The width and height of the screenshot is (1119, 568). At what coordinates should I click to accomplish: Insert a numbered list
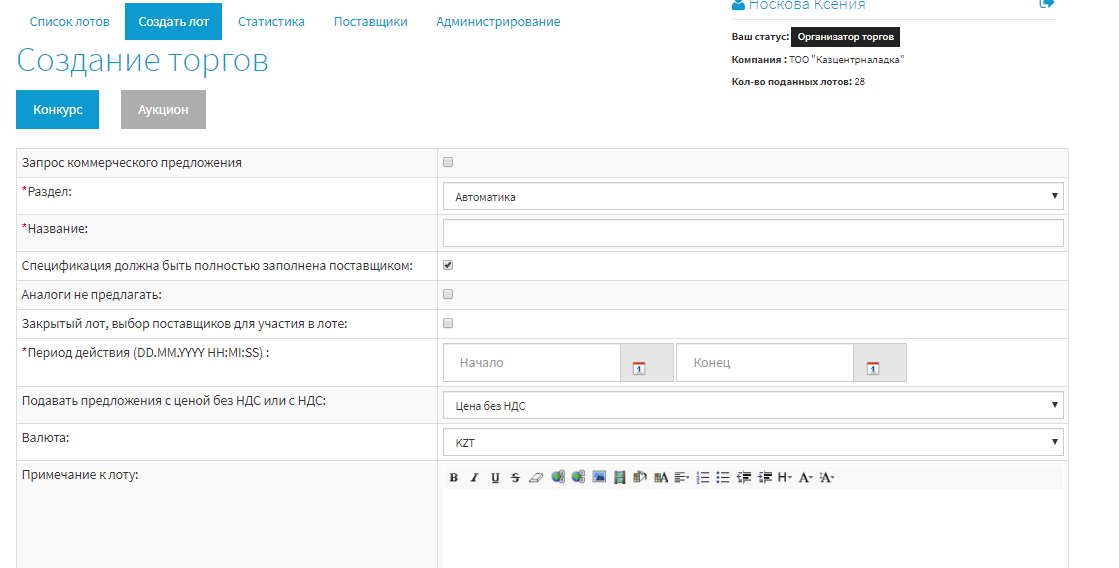(703, 477)
